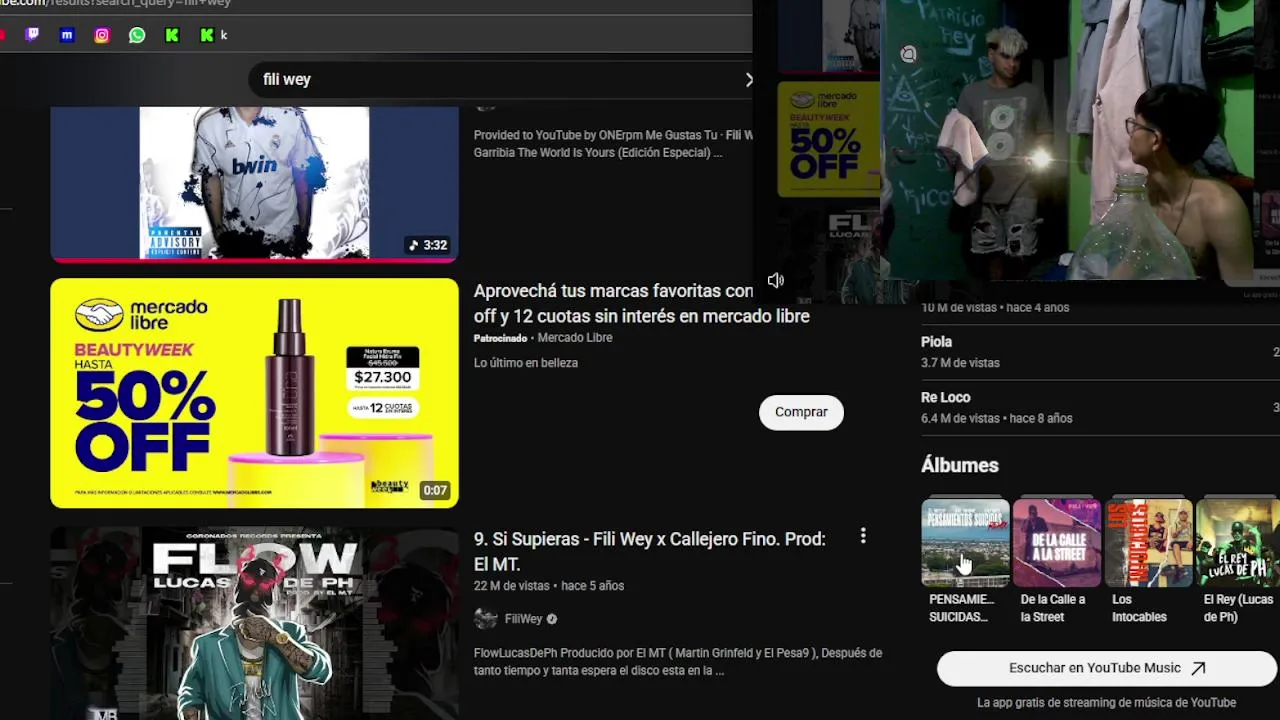This screenshot has width=1280, height=720.
Task: Click the 'Los Intocables' album label
Action: click(x=1139, y=608)
